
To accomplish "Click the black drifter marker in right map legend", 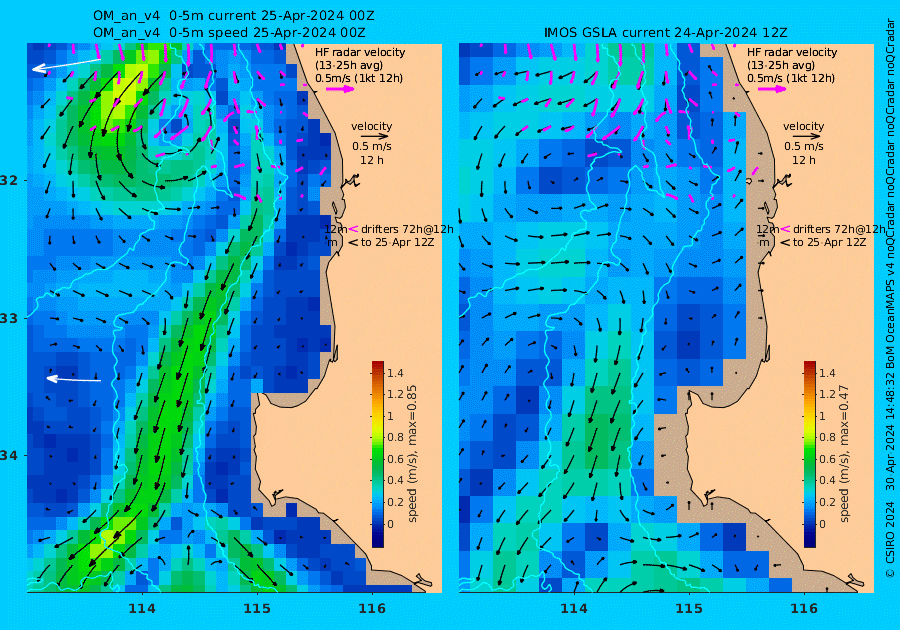I will (x=785, y=242).
